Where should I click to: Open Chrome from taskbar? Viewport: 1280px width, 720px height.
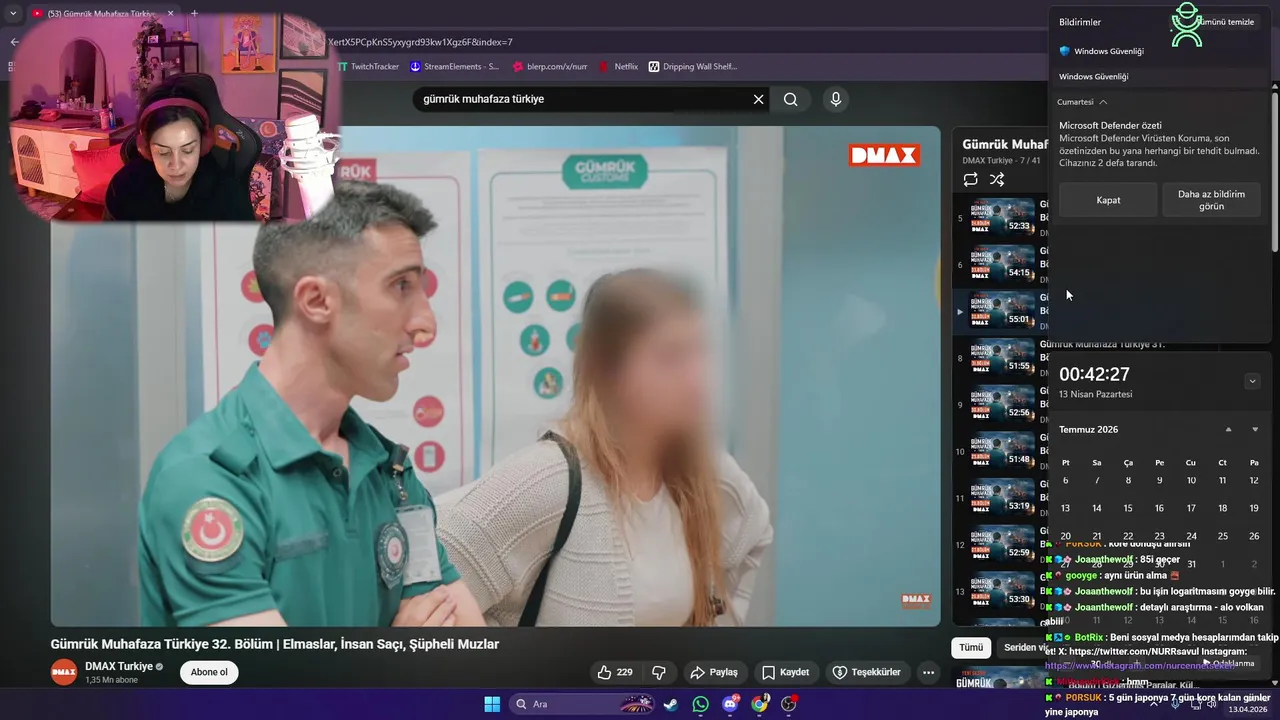click(760, 704)
